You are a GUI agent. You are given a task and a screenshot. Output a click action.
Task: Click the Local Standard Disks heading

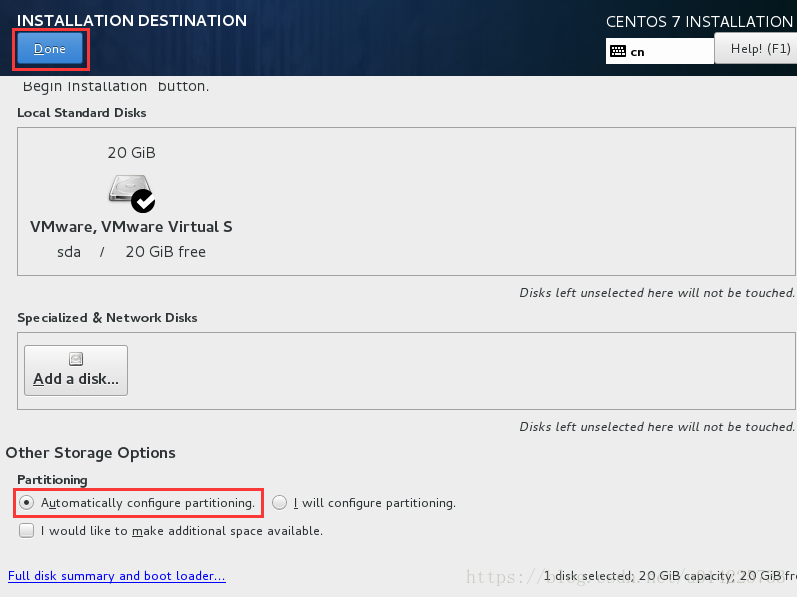(x=82, y=113)
